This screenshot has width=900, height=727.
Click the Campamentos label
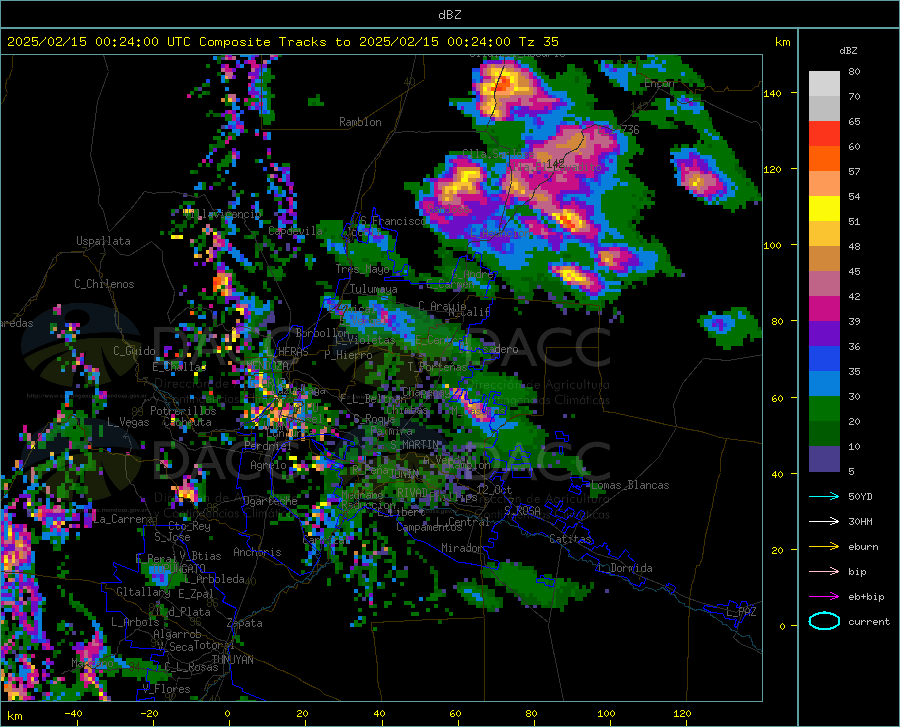coord(429,527)
